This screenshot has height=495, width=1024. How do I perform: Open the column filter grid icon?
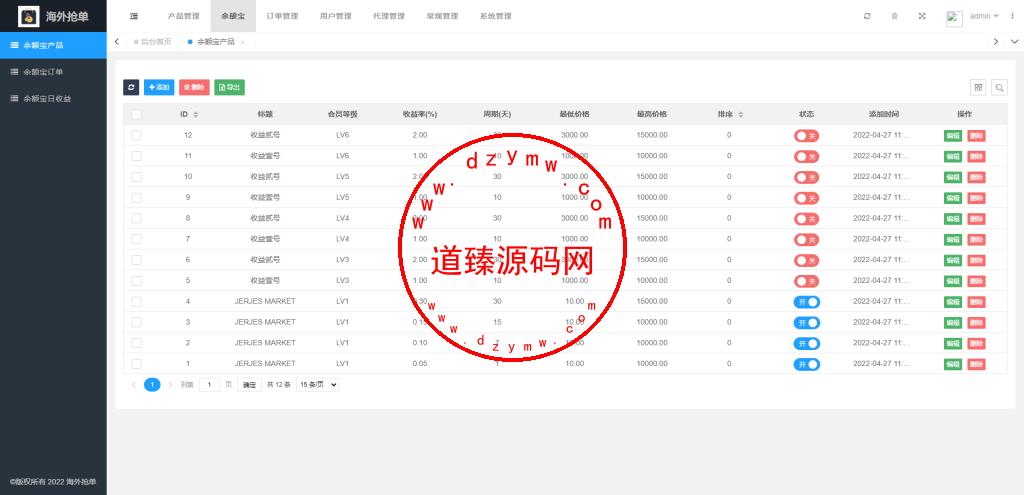point(978,87)
